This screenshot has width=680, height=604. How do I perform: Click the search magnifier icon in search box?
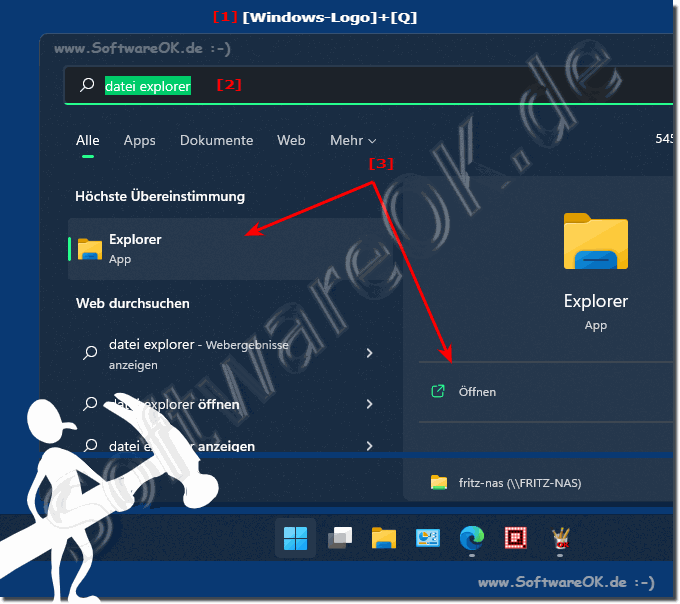(87, 85)
